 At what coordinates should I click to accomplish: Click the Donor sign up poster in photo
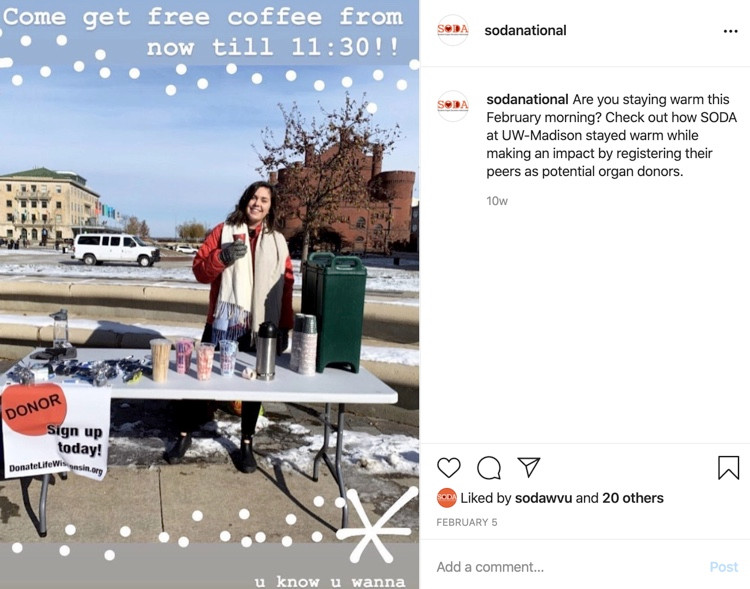click(56, 431)
